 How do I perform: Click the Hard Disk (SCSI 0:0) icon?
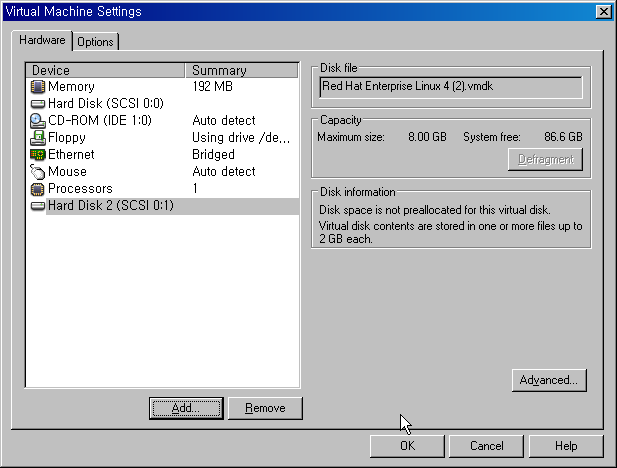38,104
